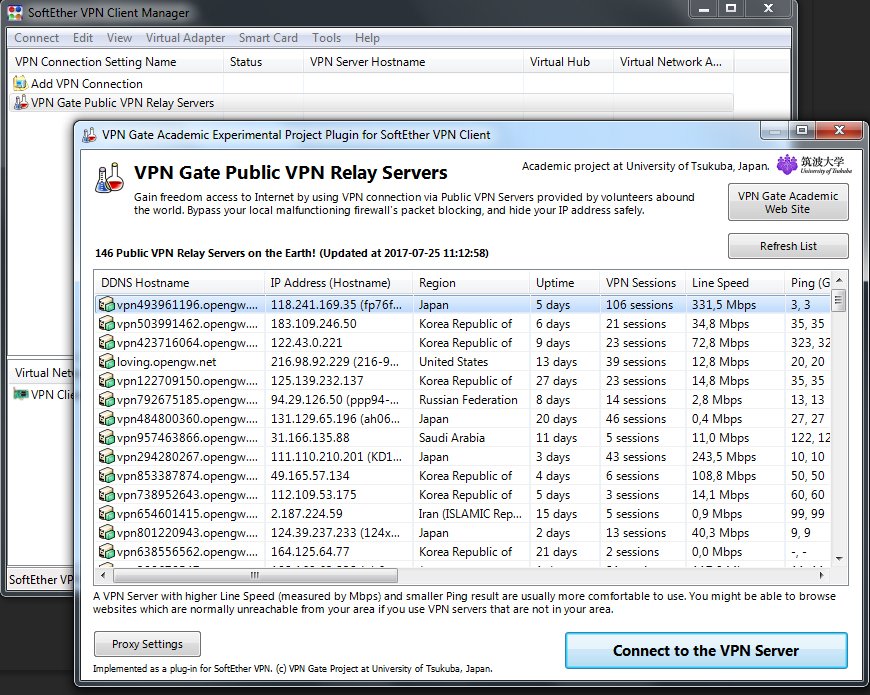Select the 243,5 Mbps line speed cell
This screenshot has height=695, width=870.
tap(724, 457)
